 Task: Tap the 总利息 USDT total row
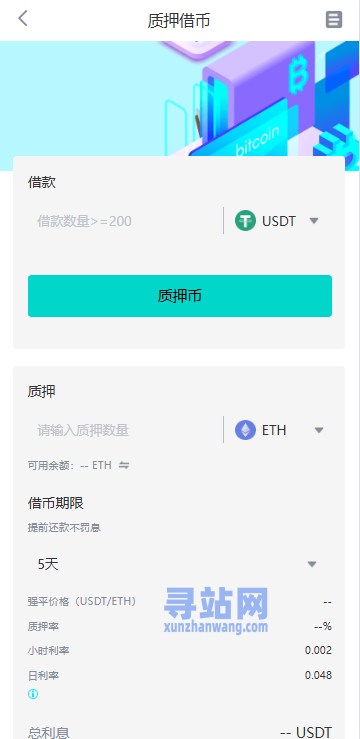coord(180,731)
